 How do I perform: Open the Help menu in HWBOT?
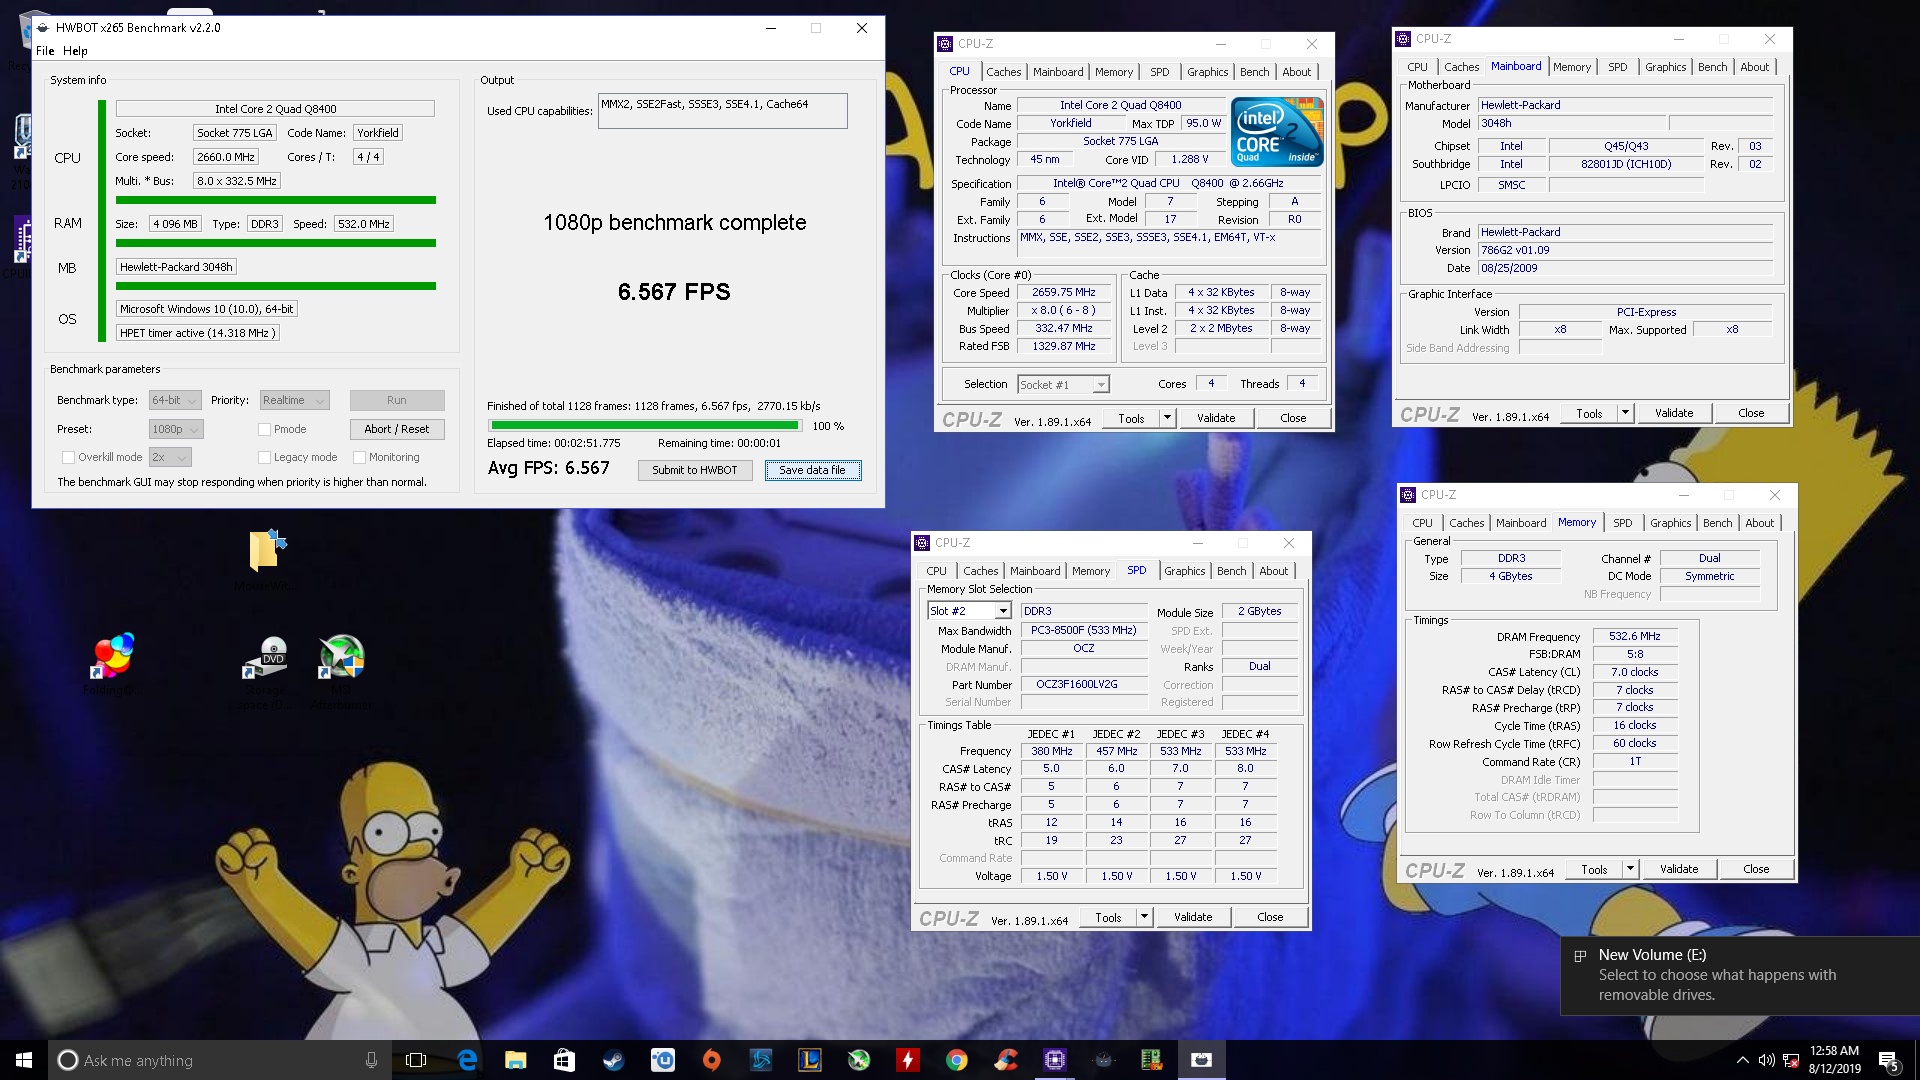click(75, 51)
